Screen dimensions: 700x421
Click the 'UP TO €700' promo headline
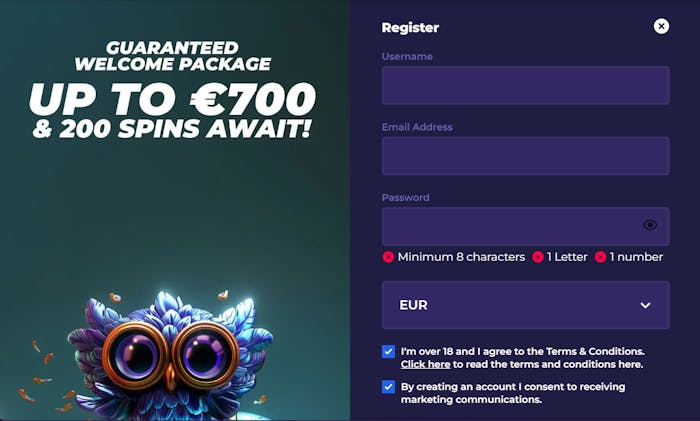[x=172, y=99]
